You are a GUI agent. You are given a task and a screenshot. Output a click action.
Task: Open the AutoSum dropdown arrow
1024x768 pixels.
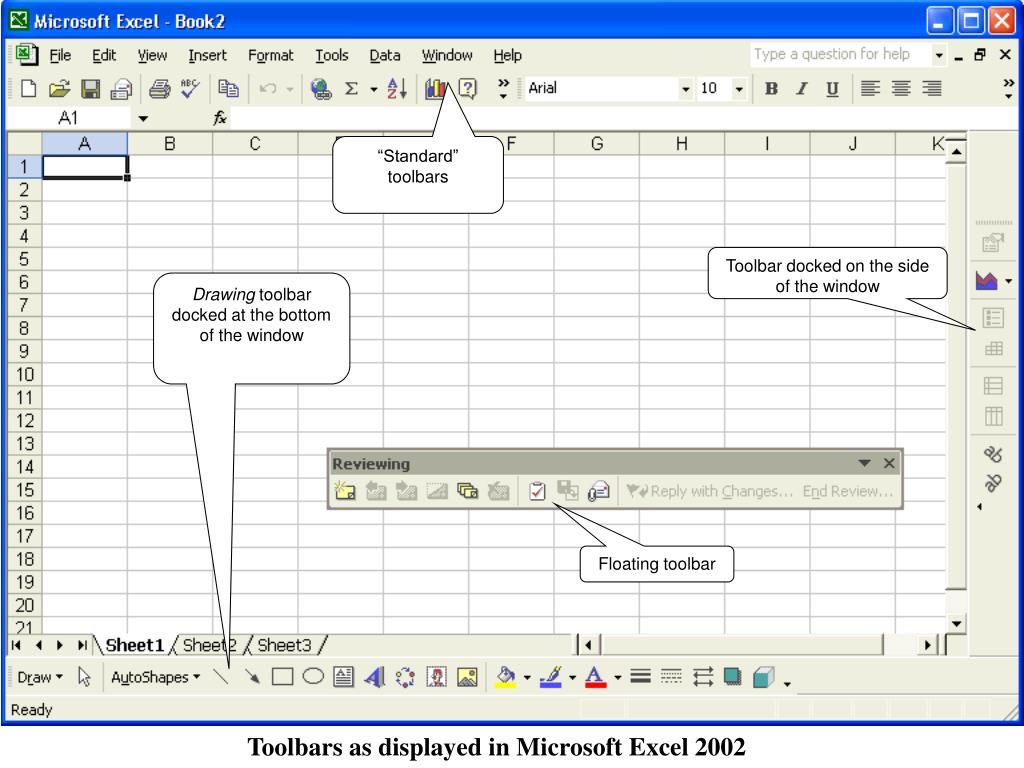(374, 89)
